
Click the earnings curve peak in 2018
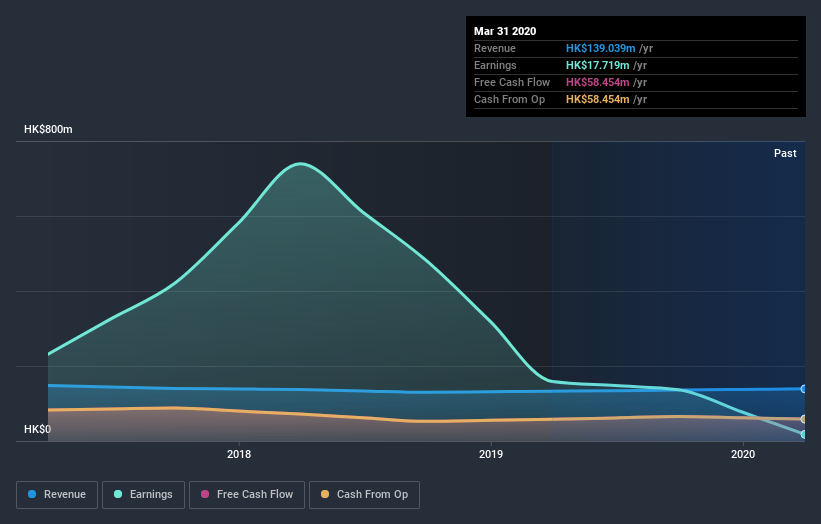[x=300, y=164]
